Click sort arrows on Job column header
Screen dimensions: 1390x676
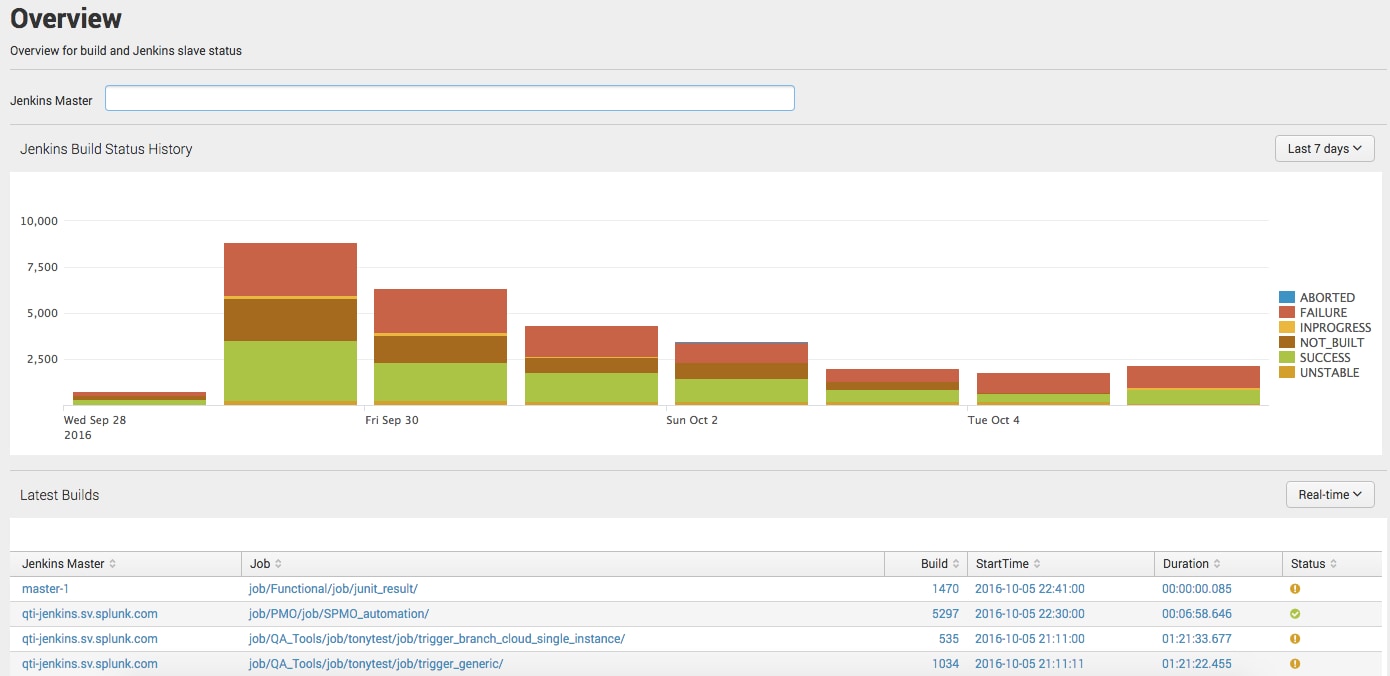point(278,564)
